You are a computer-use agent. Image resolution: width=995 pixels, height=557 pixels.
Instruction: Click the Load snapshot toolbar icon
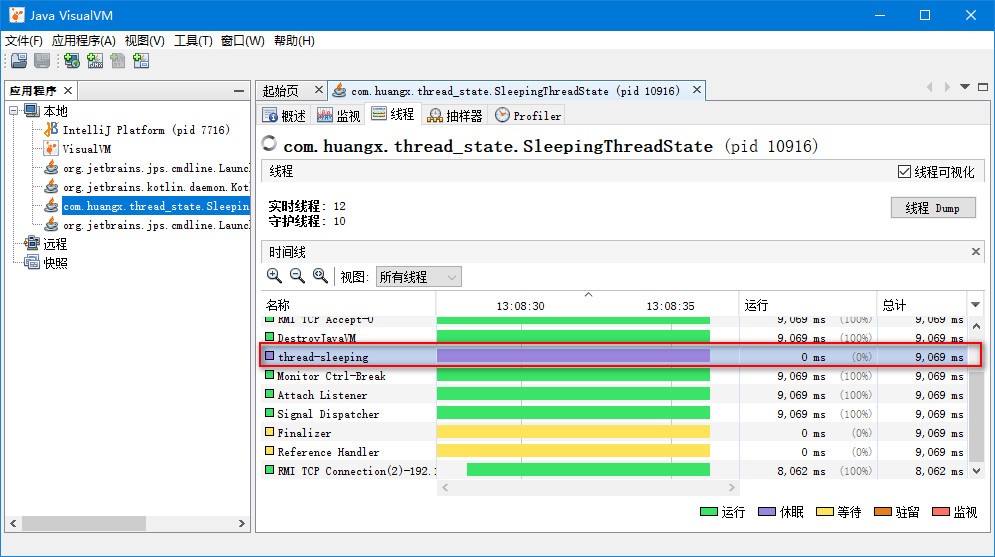19,61
